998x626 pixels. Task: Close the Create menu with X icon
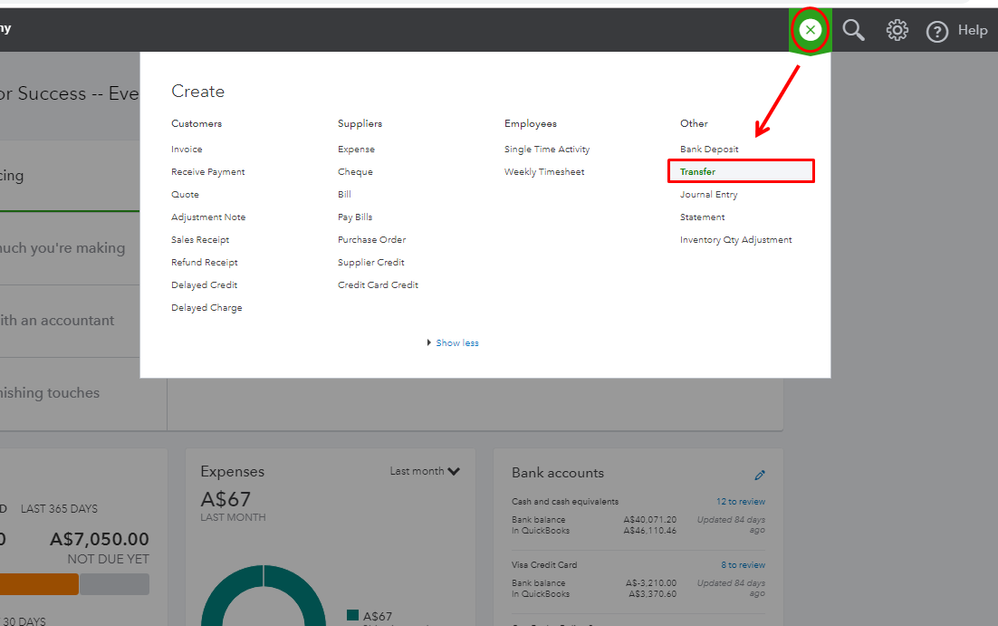pyautogui.click(x=810, y=30)
